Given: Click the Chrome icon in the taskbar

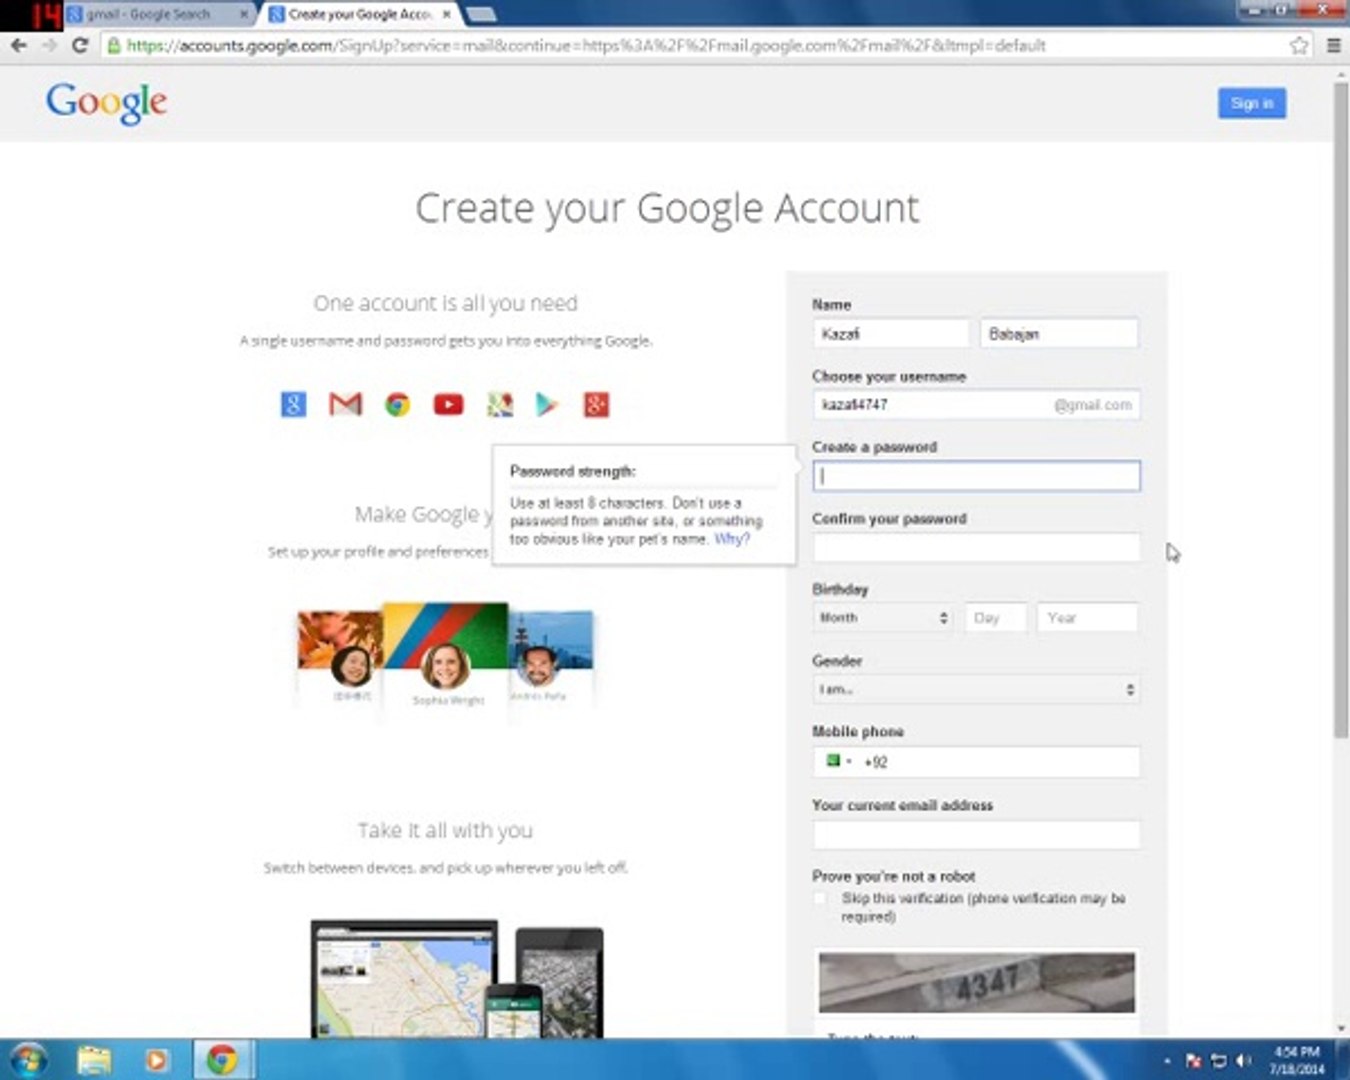Looking at the screenshot, I should pyautogui.click(x=222, y=1060).
